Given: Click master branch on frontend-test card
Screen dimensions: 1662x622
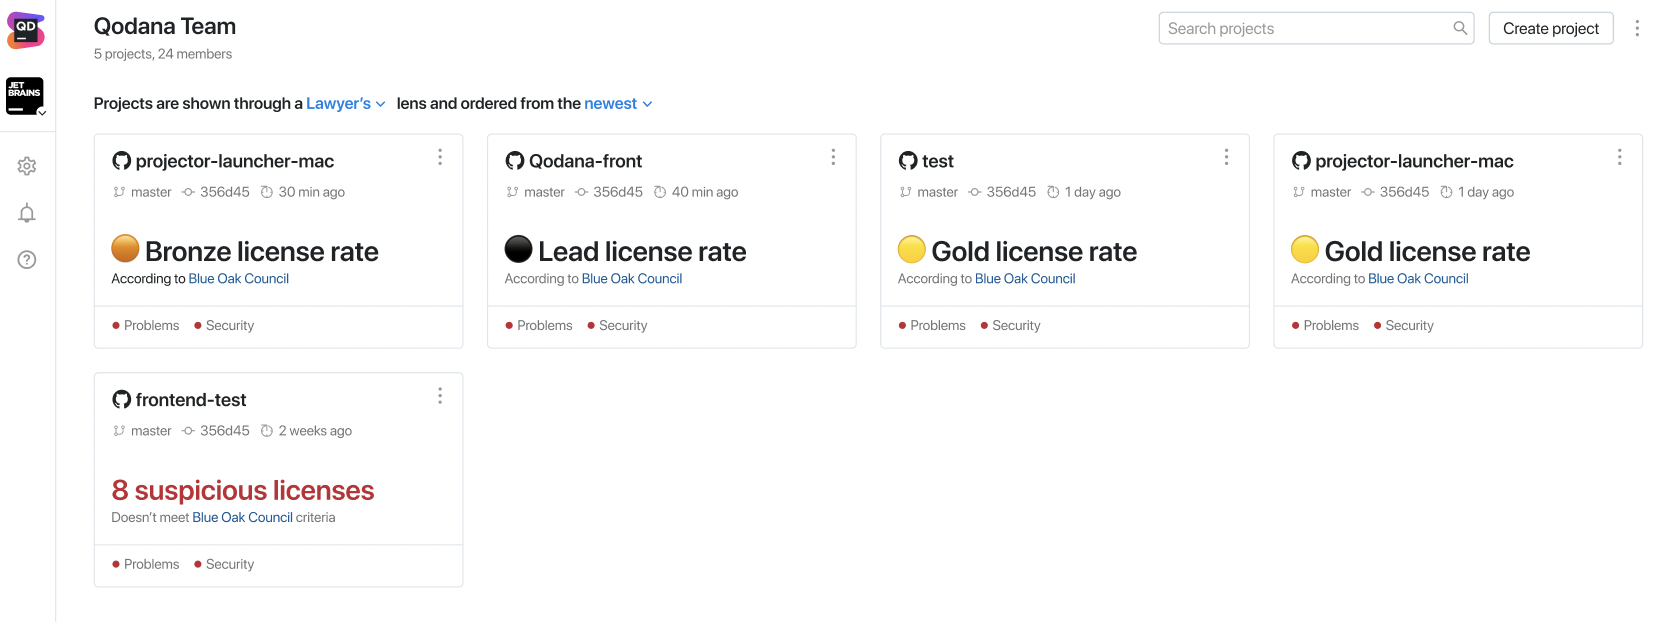Looking at the screenshot, I should point(151,431).
